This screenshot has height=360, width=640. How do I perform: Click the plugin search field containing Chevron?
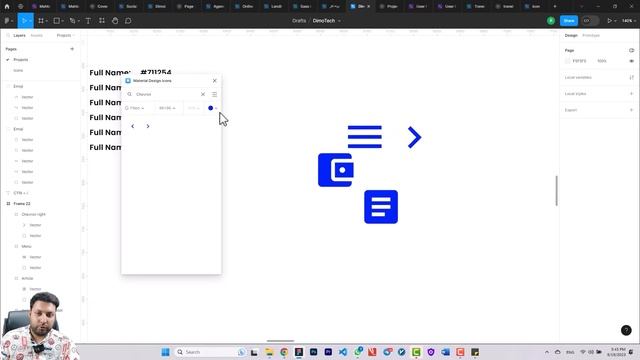[167, 94]
